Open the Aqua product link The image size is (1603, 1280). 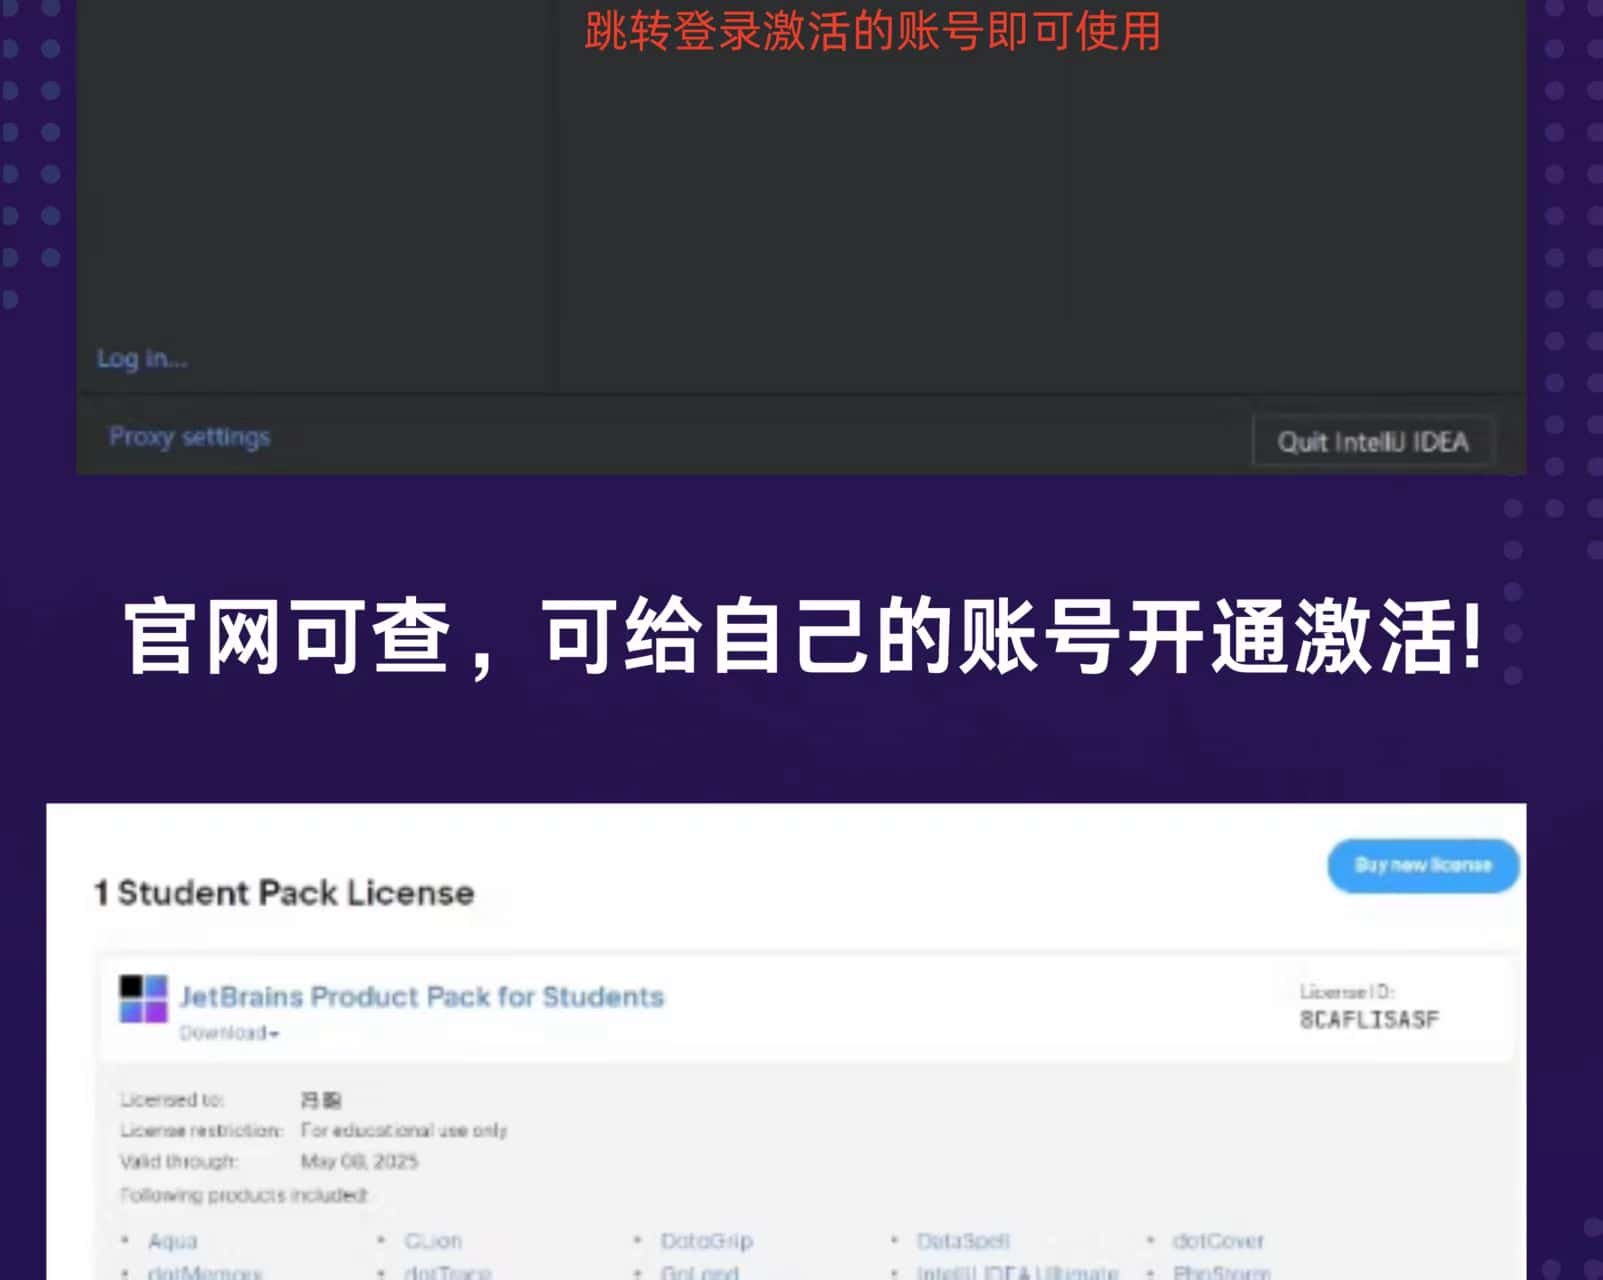(173, 1241)
